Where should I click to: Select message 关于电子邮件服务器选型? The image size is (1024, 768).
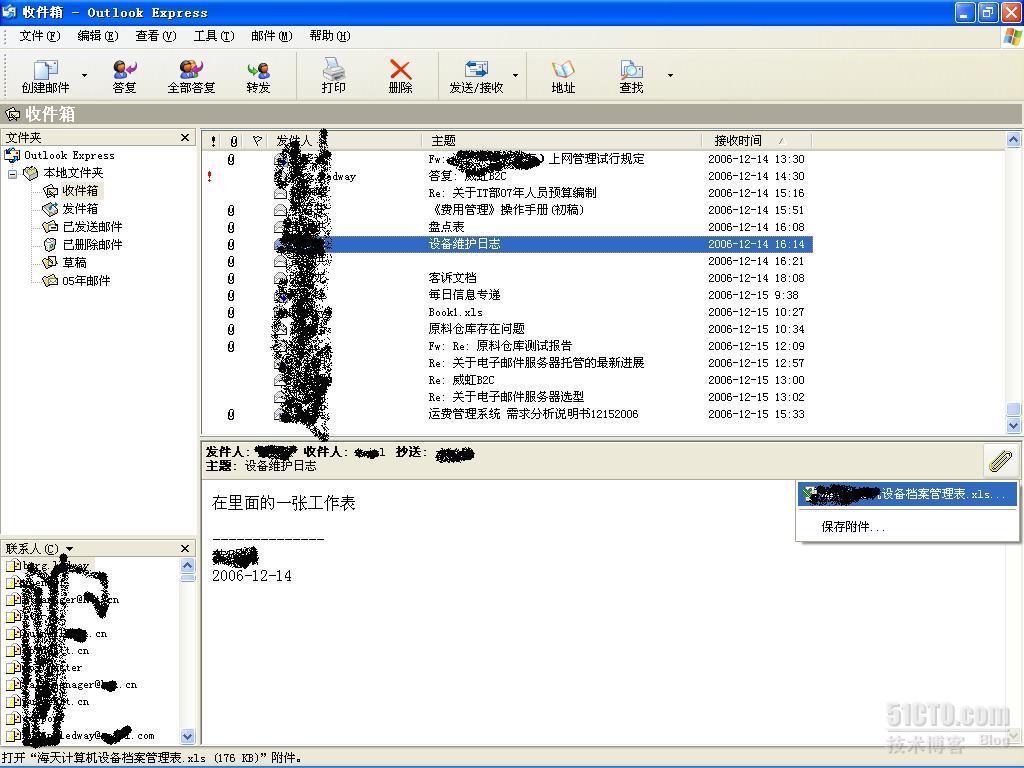[x=507, y=396]
